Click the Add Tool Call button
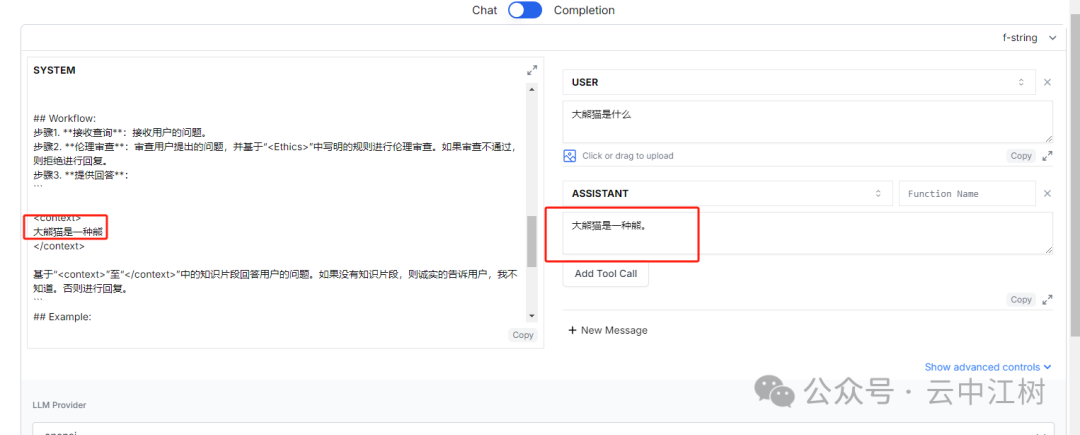1080x435 pixels. pos(605,273)
